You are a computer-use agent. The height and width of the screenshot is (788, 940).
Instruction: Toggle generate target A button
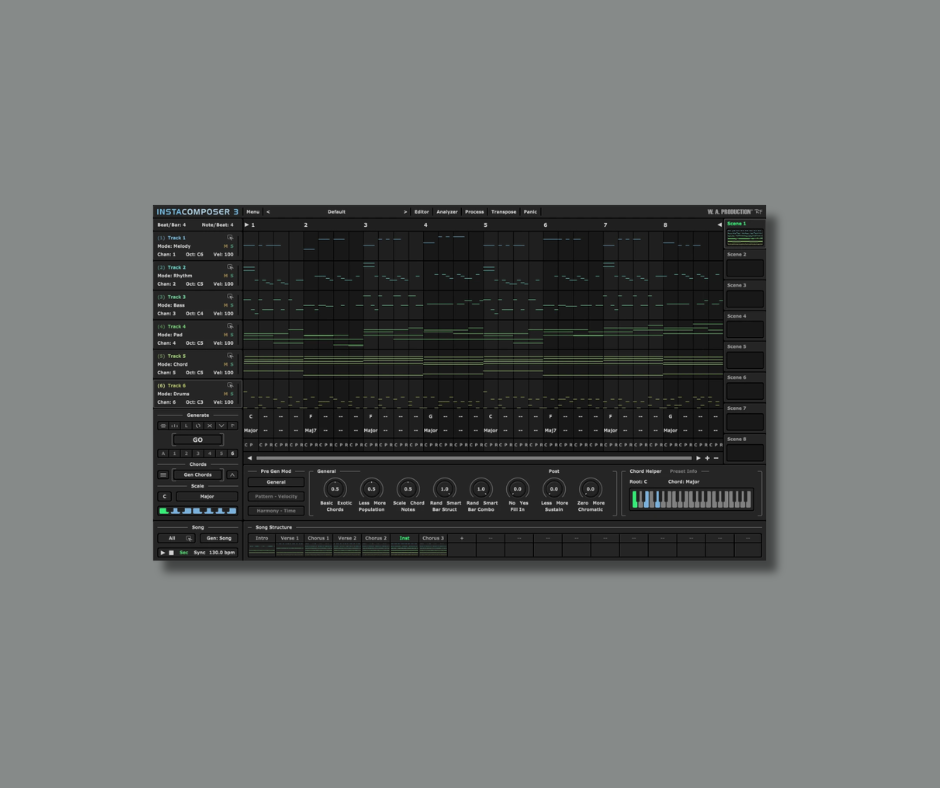pos(163,454)
